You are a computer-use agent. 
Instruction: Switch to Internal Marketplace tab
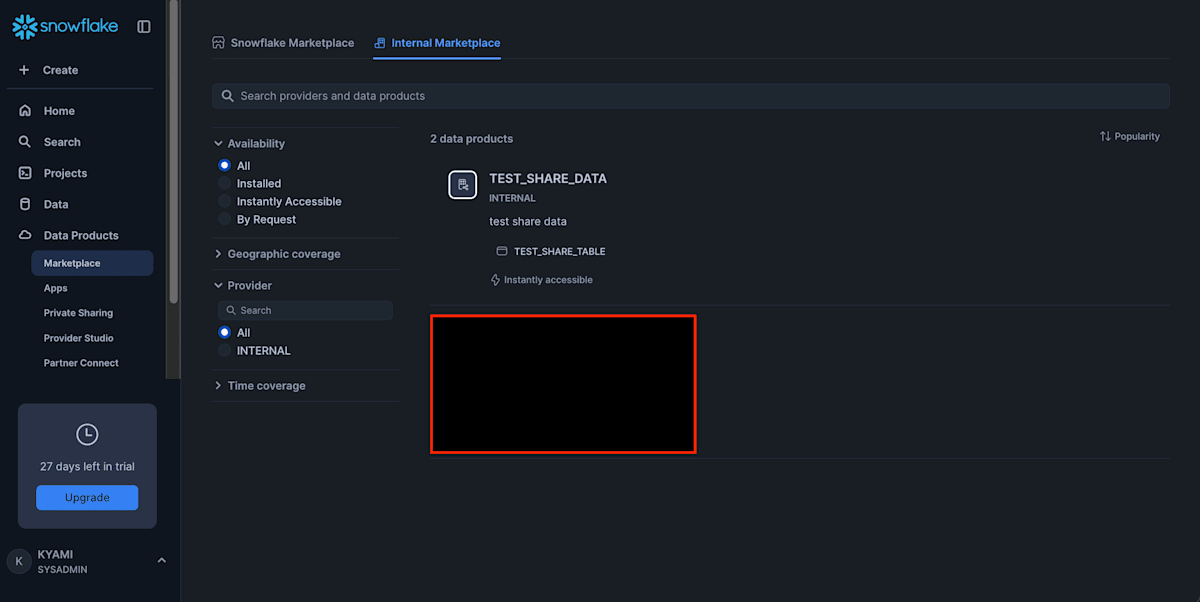pyautogui.click(x=437, y=43)
